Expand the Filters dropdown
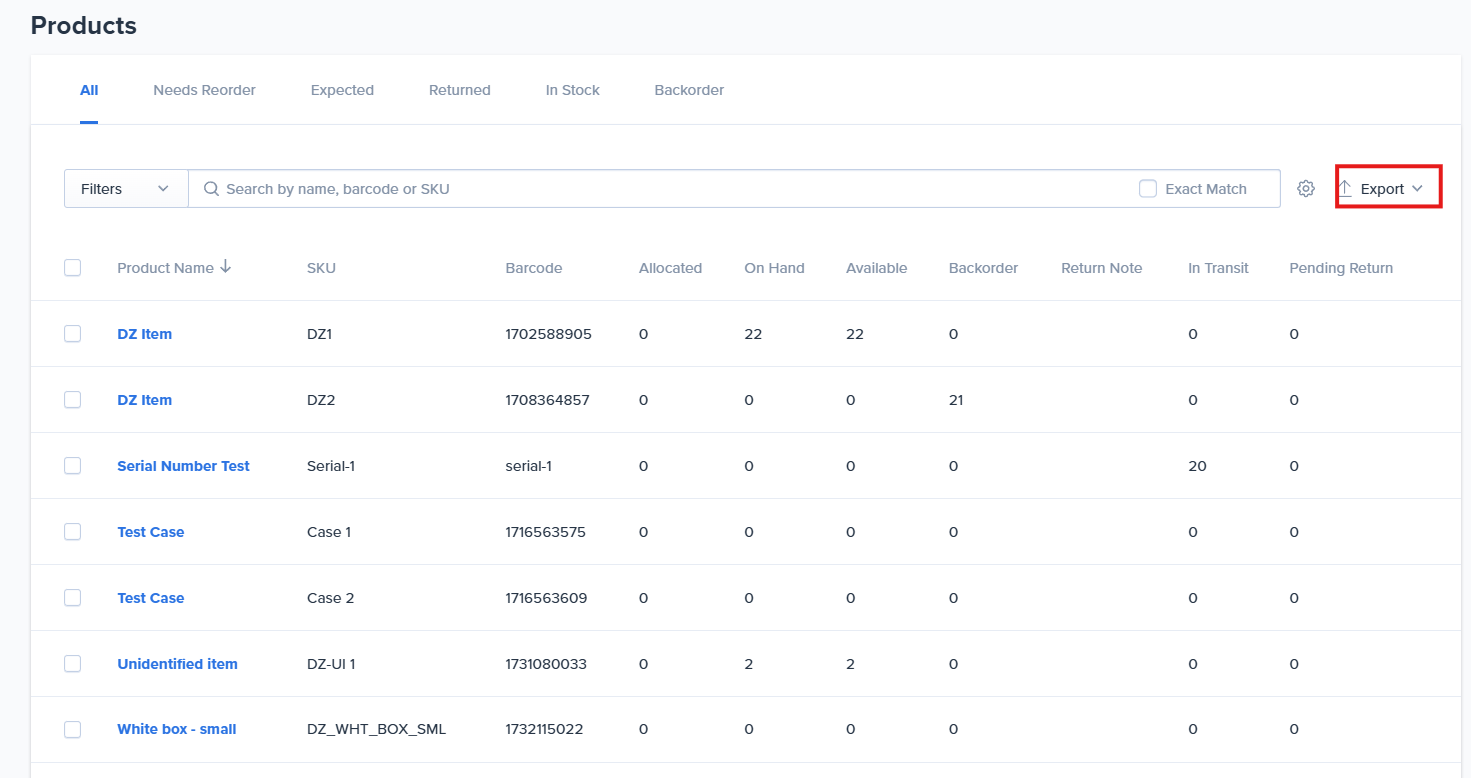The image size is (1471, 778). [x=126, y=188]
